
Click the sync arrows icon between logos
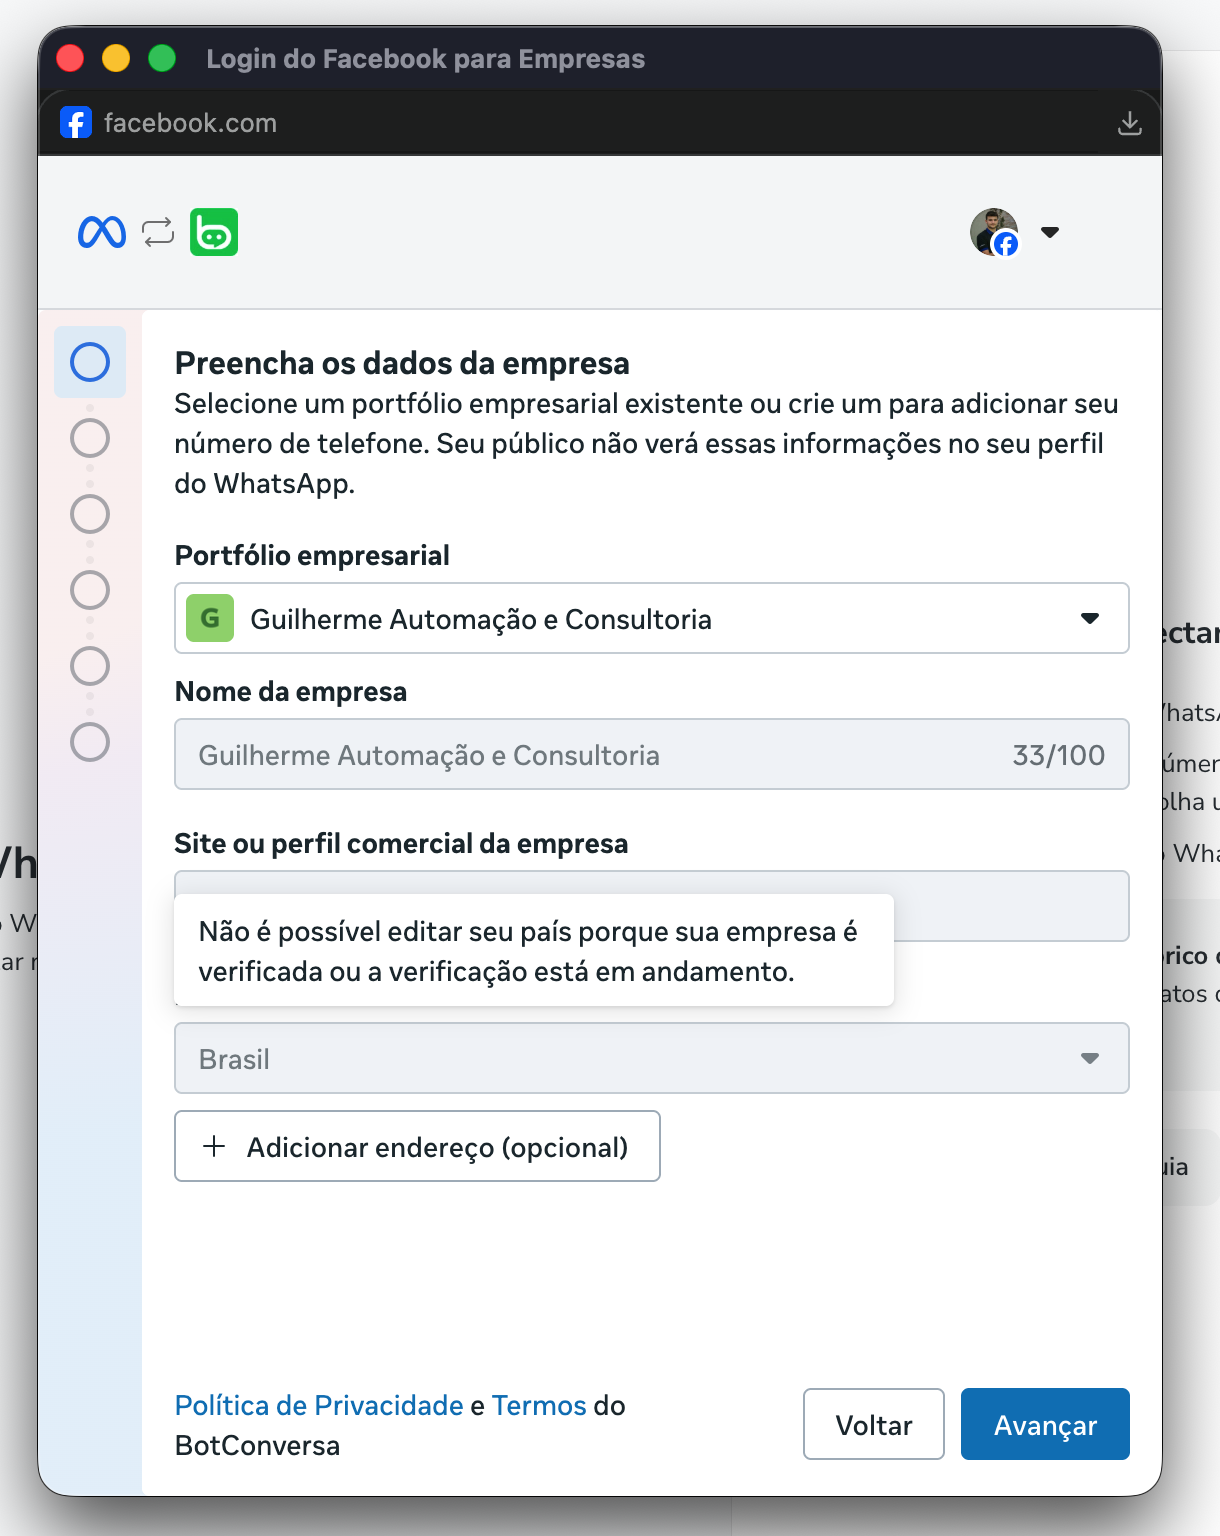point(158,232)
